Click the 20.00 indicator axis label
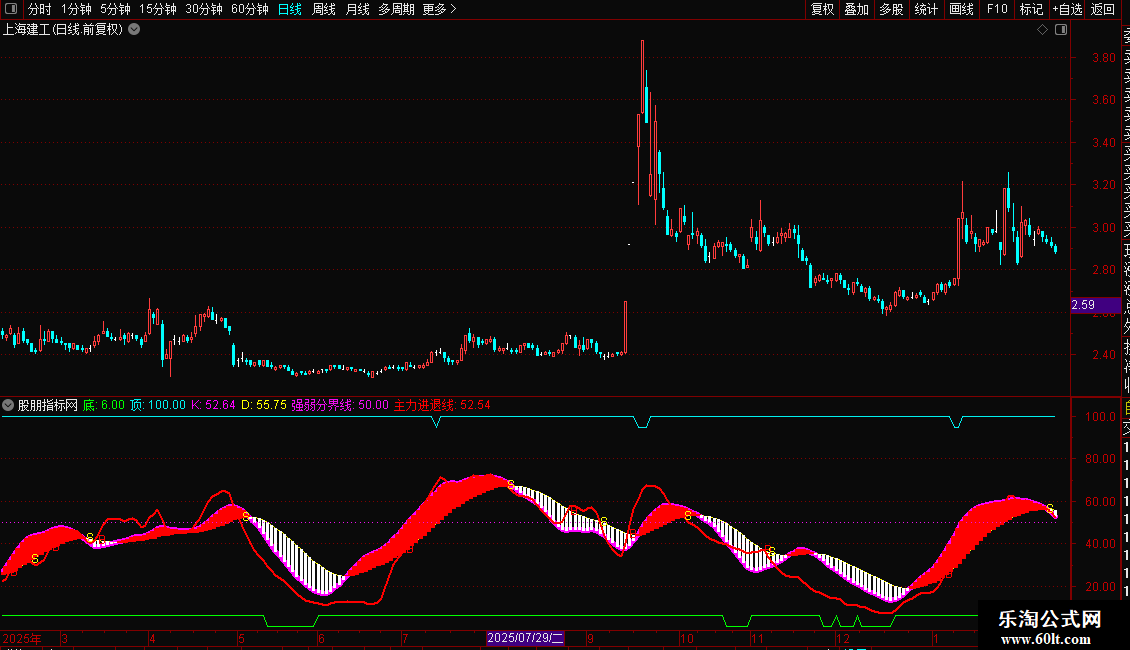 [1100, 587]
